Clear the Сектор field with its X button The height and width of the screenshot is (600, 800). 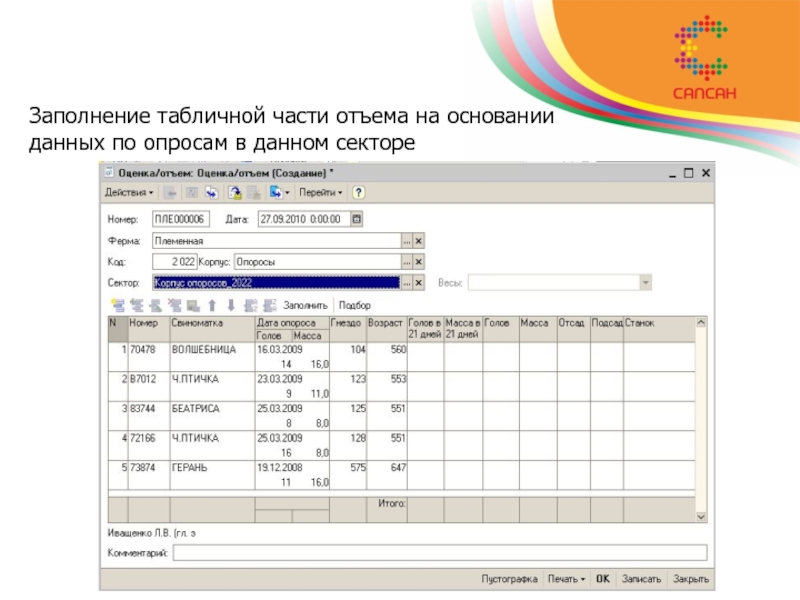tap(419, 283)
